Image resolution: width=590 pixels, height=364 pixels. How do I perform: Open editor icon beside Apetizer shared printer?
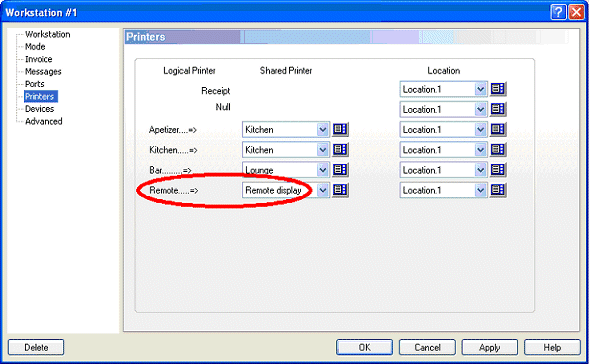[x=340, y=129]
